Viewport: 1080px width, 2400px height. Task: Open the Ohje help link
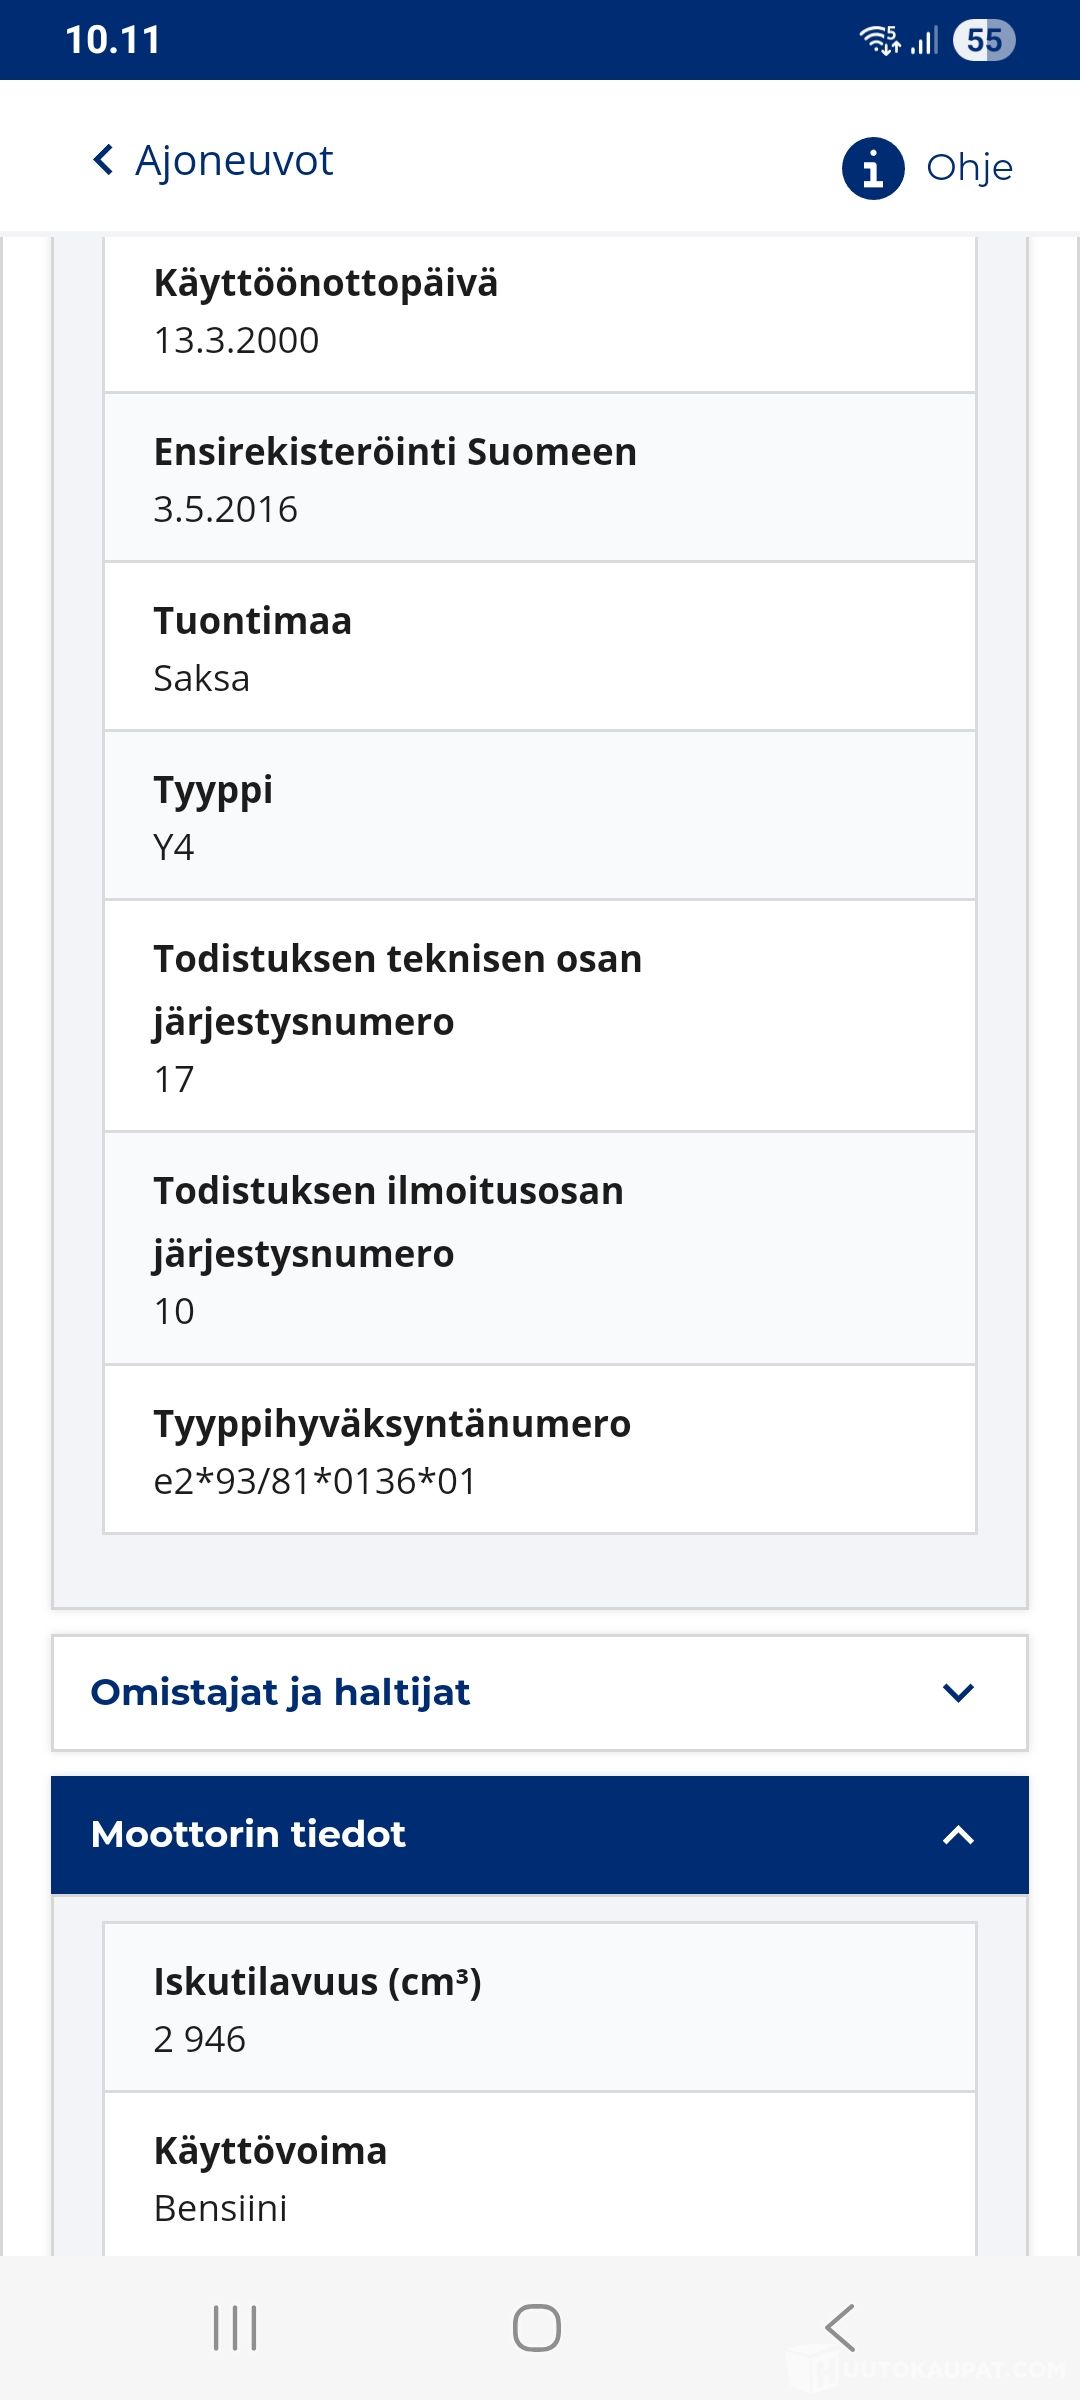(969, 168)
